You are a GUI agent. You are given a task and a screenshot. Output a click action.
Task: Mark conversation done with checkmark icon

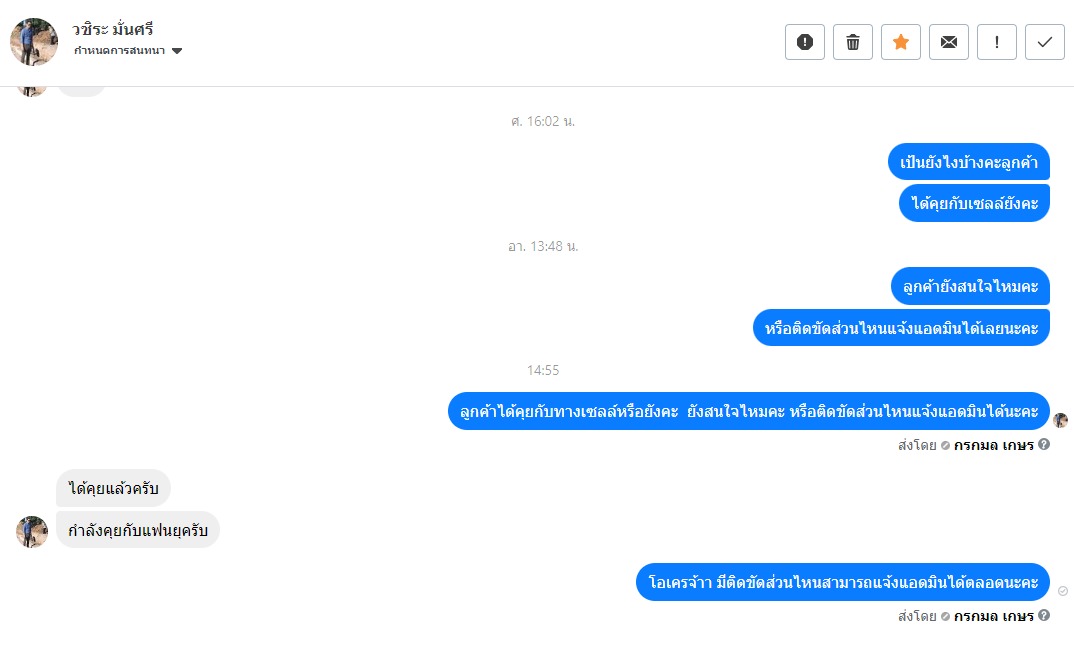pyautogui.click(x=1045, y=42)
